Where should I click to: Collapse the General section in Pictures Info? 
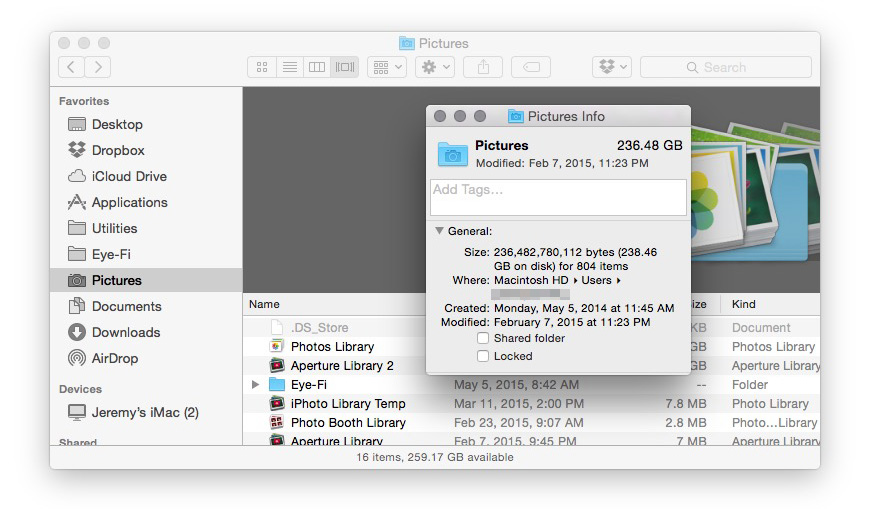coord(439,231)
